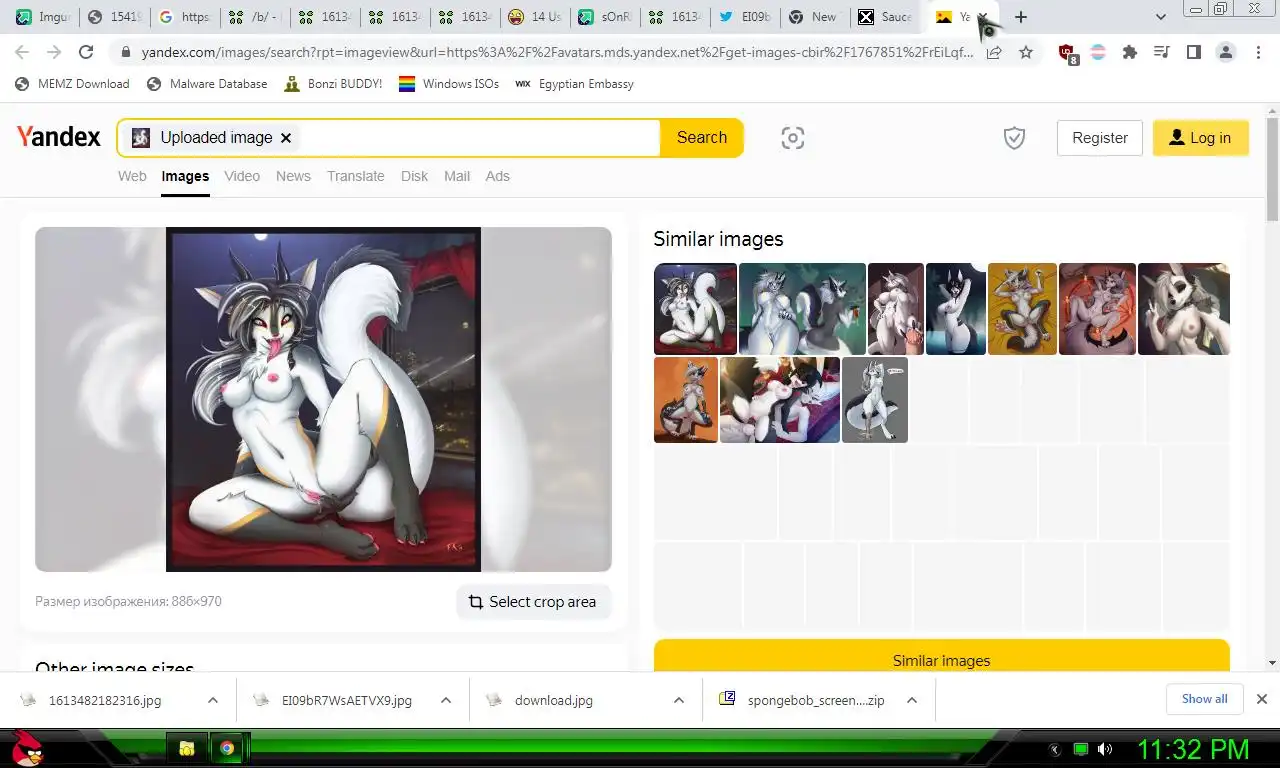
Task: Open the camera image-search icon
Action: [793, 138]
